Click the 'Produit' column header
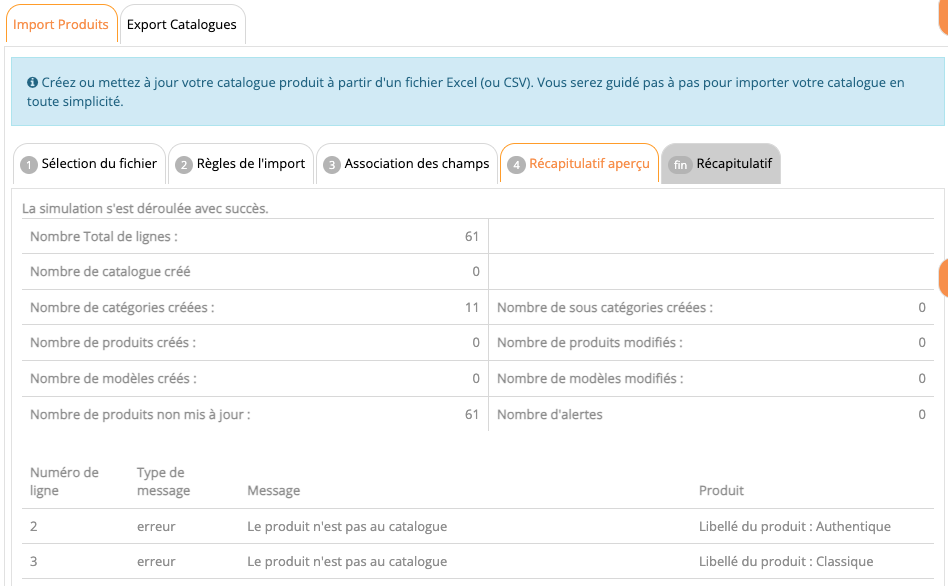 pyautogui.click(x=721, y=490)
